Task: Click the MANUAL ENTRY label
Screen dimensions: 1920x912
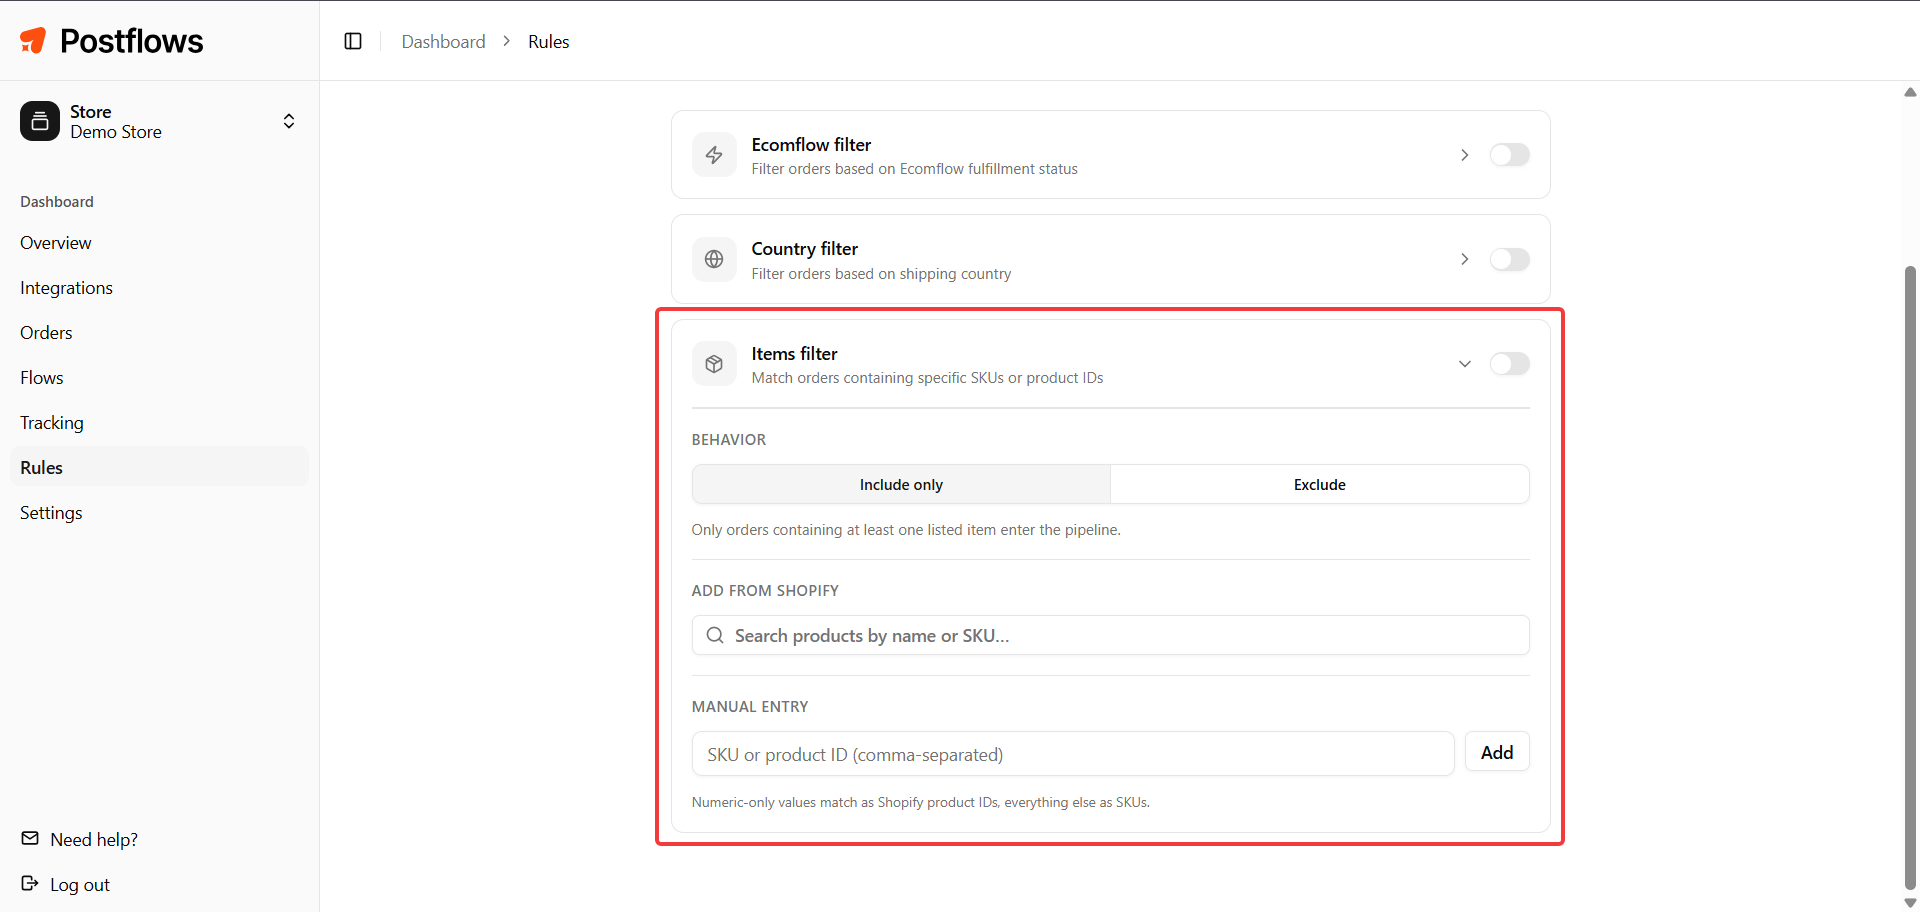Action: click(x=750, y=707)
